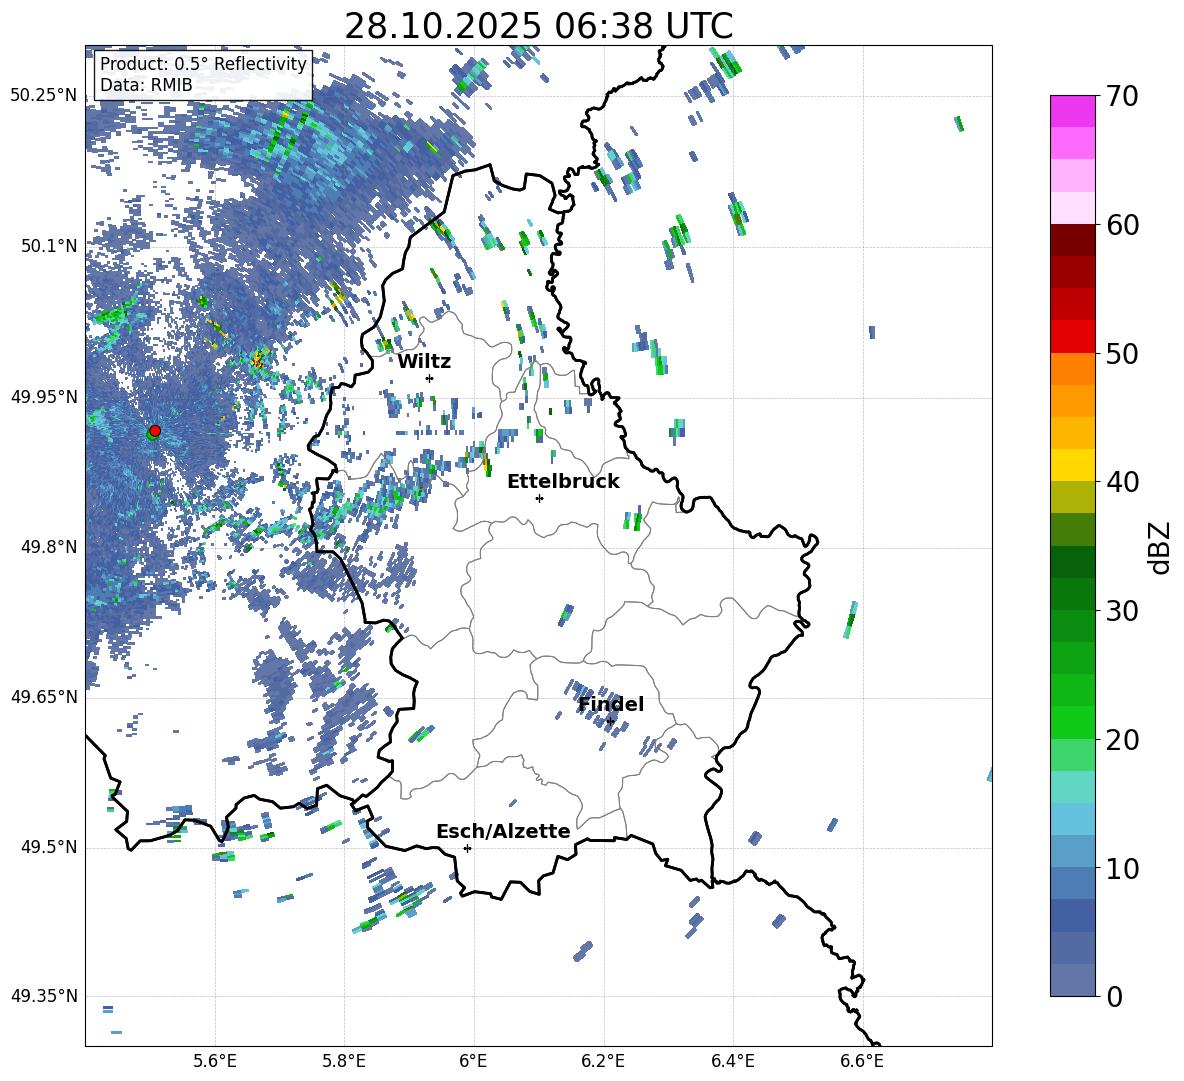1184x1081 pixels.
Task: Click the 20 colorbar tick label
Action: 1122,740
